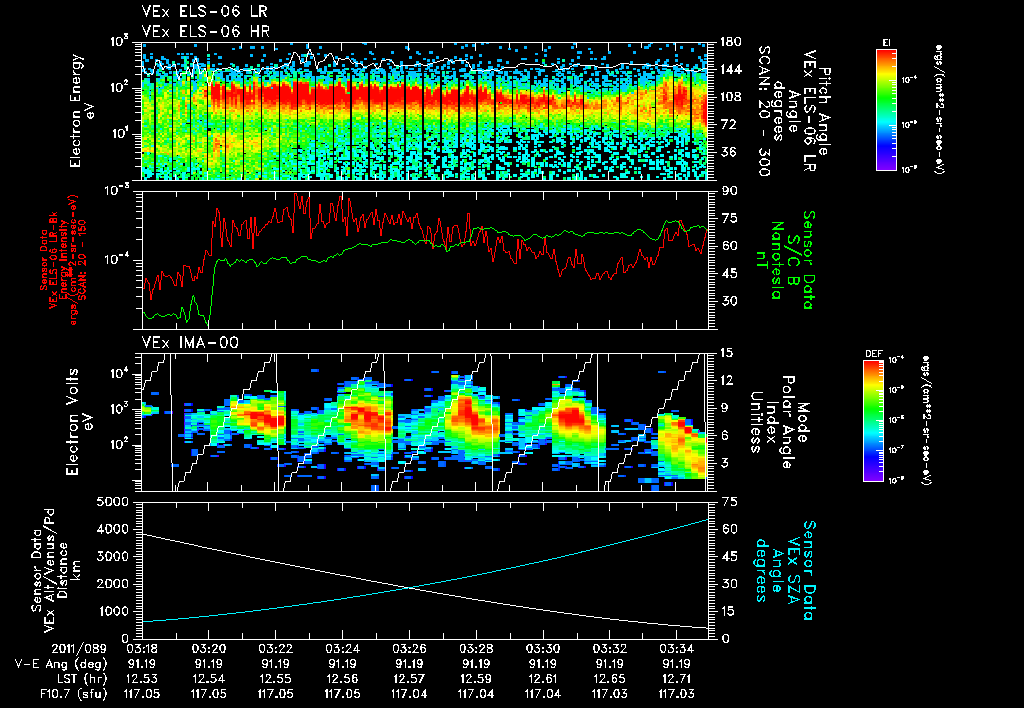
Task: Click the LST value 12.53
Action: (x=142, y=679)
